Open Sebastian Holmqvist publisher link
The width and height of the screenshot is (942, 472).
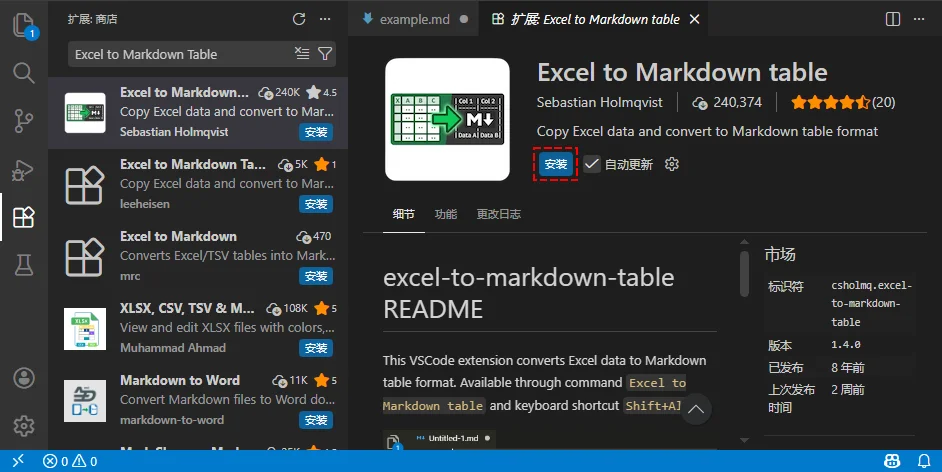(x=600, y=103)
